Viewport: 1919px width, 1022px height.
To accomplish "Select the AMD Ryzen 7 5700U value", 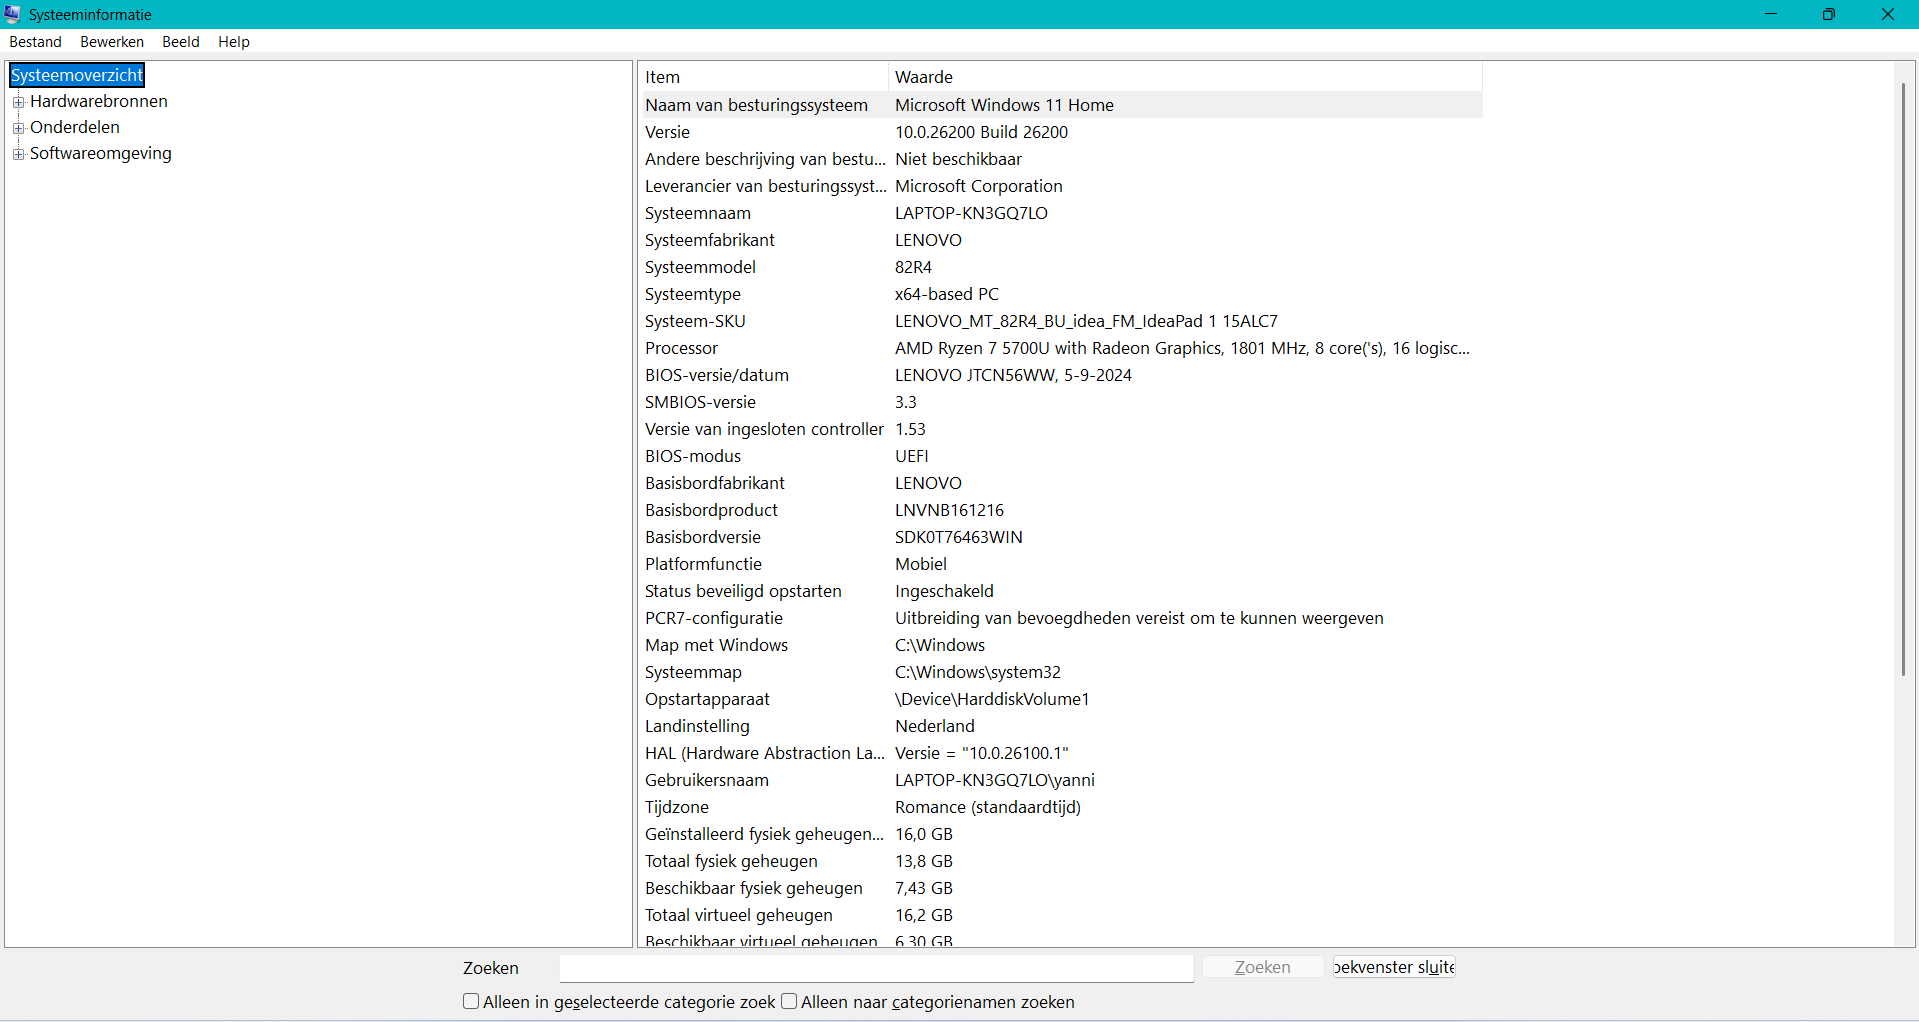I will pos(1182,348).
